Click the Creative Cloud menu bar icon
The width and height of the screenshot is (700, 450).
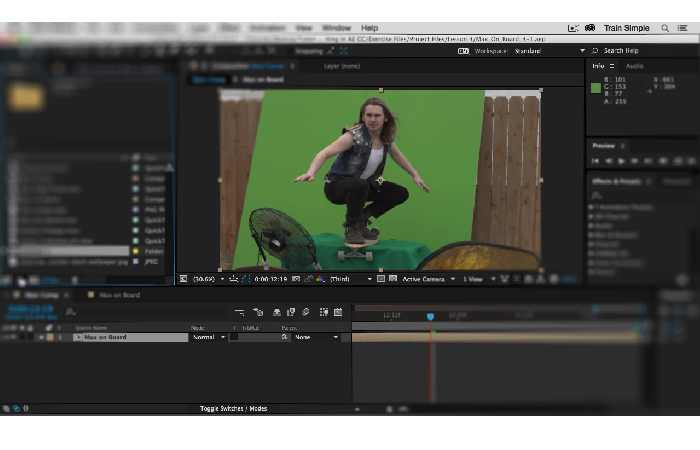click(x=590, y=28)
